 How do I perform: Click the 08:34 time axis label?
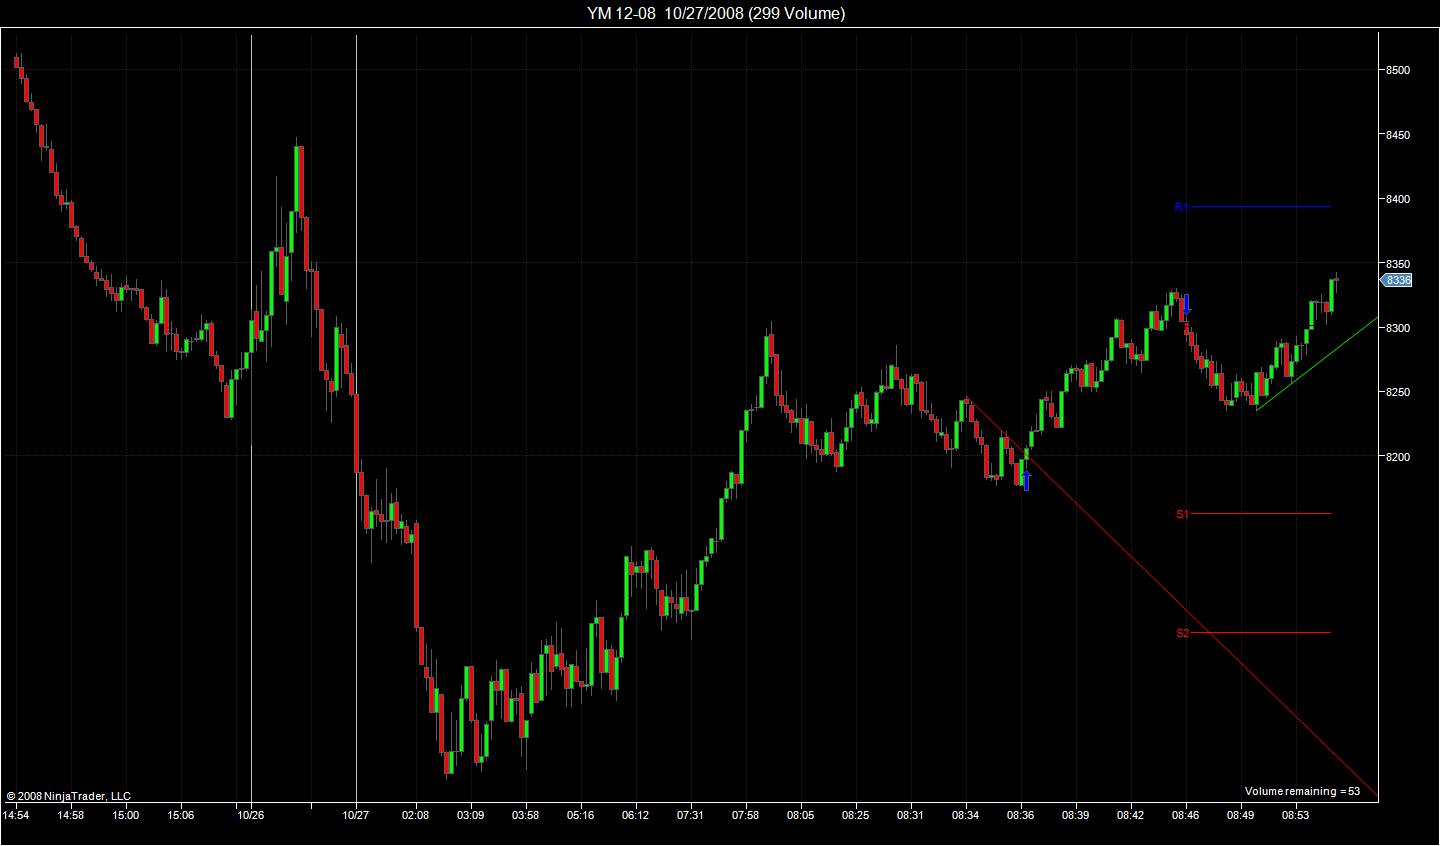click(x=965, y=815)
